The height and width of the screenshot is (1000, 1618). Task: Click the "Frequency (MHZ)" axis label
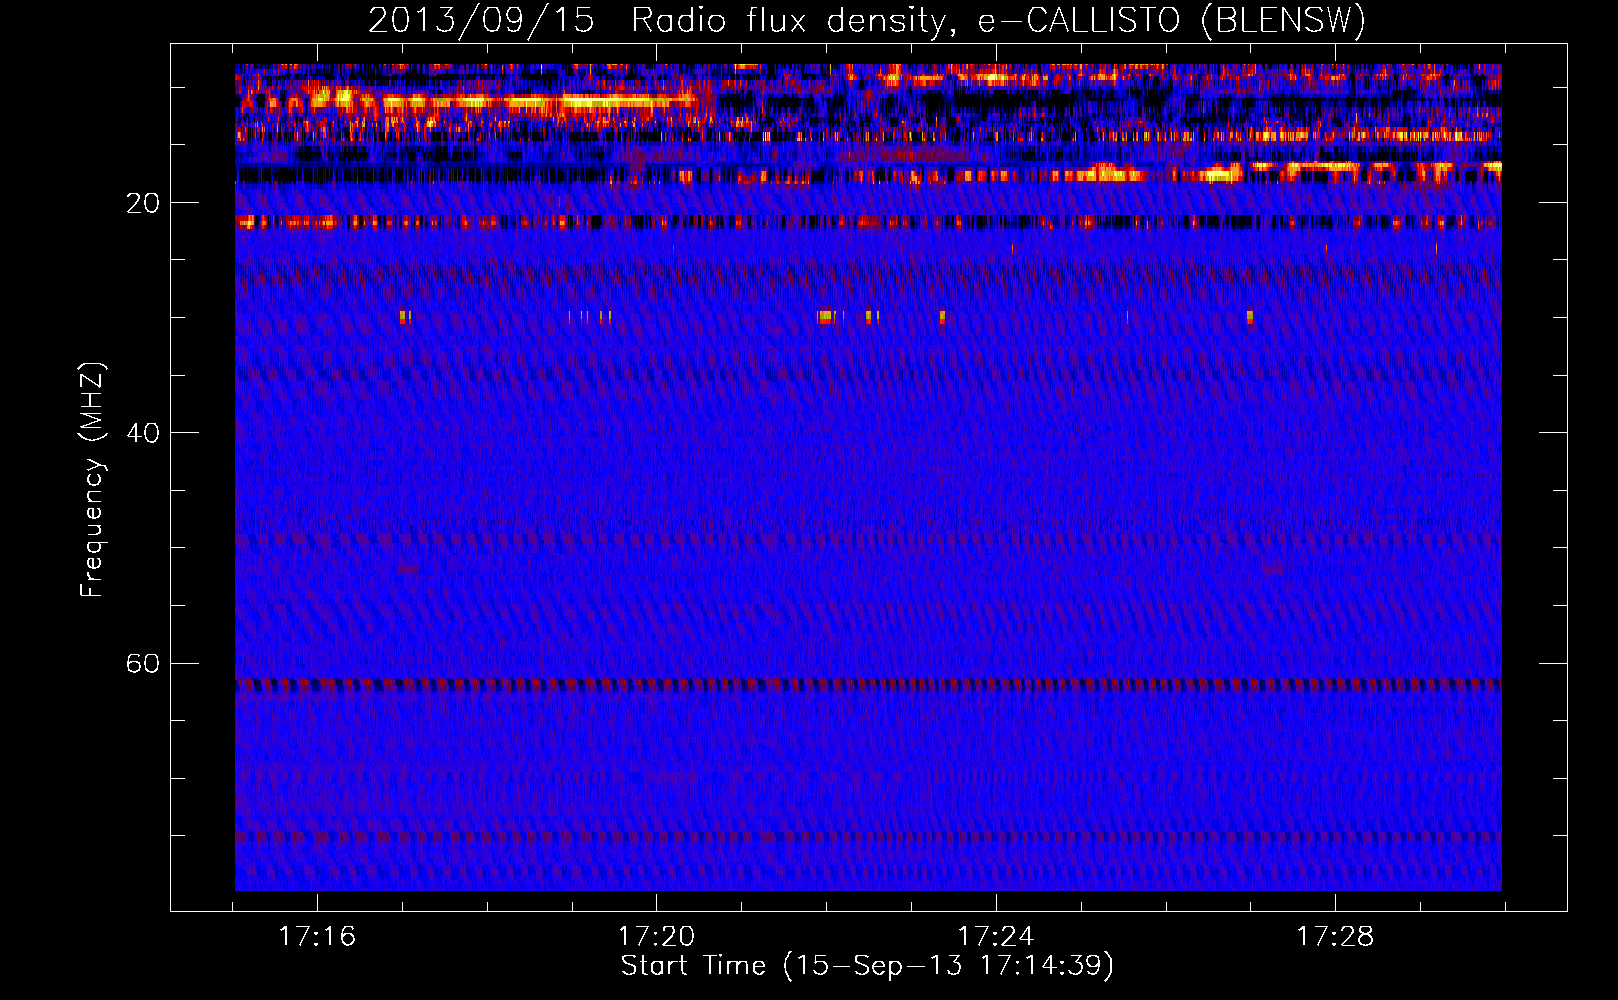pos(91,480)
